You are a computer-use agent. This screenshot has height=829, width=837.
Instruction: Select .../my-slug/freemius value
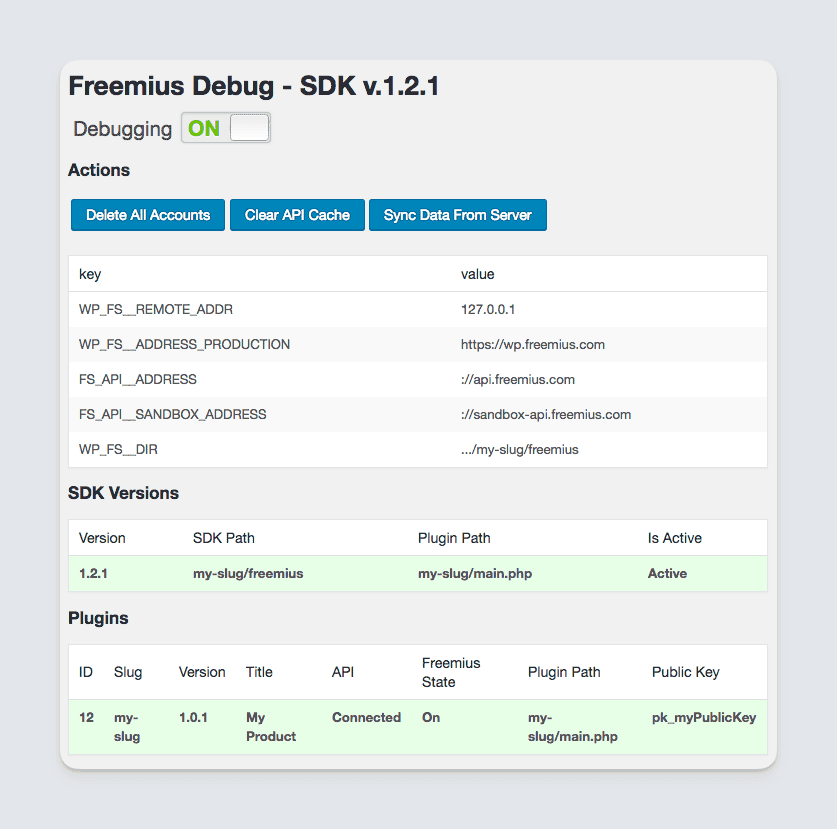520,449
